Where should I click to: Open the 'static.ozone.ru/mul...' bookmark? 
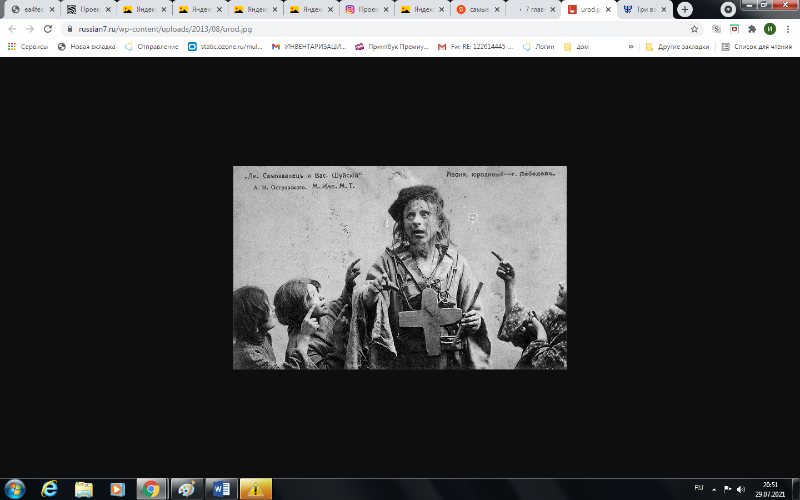click(225, 46)
